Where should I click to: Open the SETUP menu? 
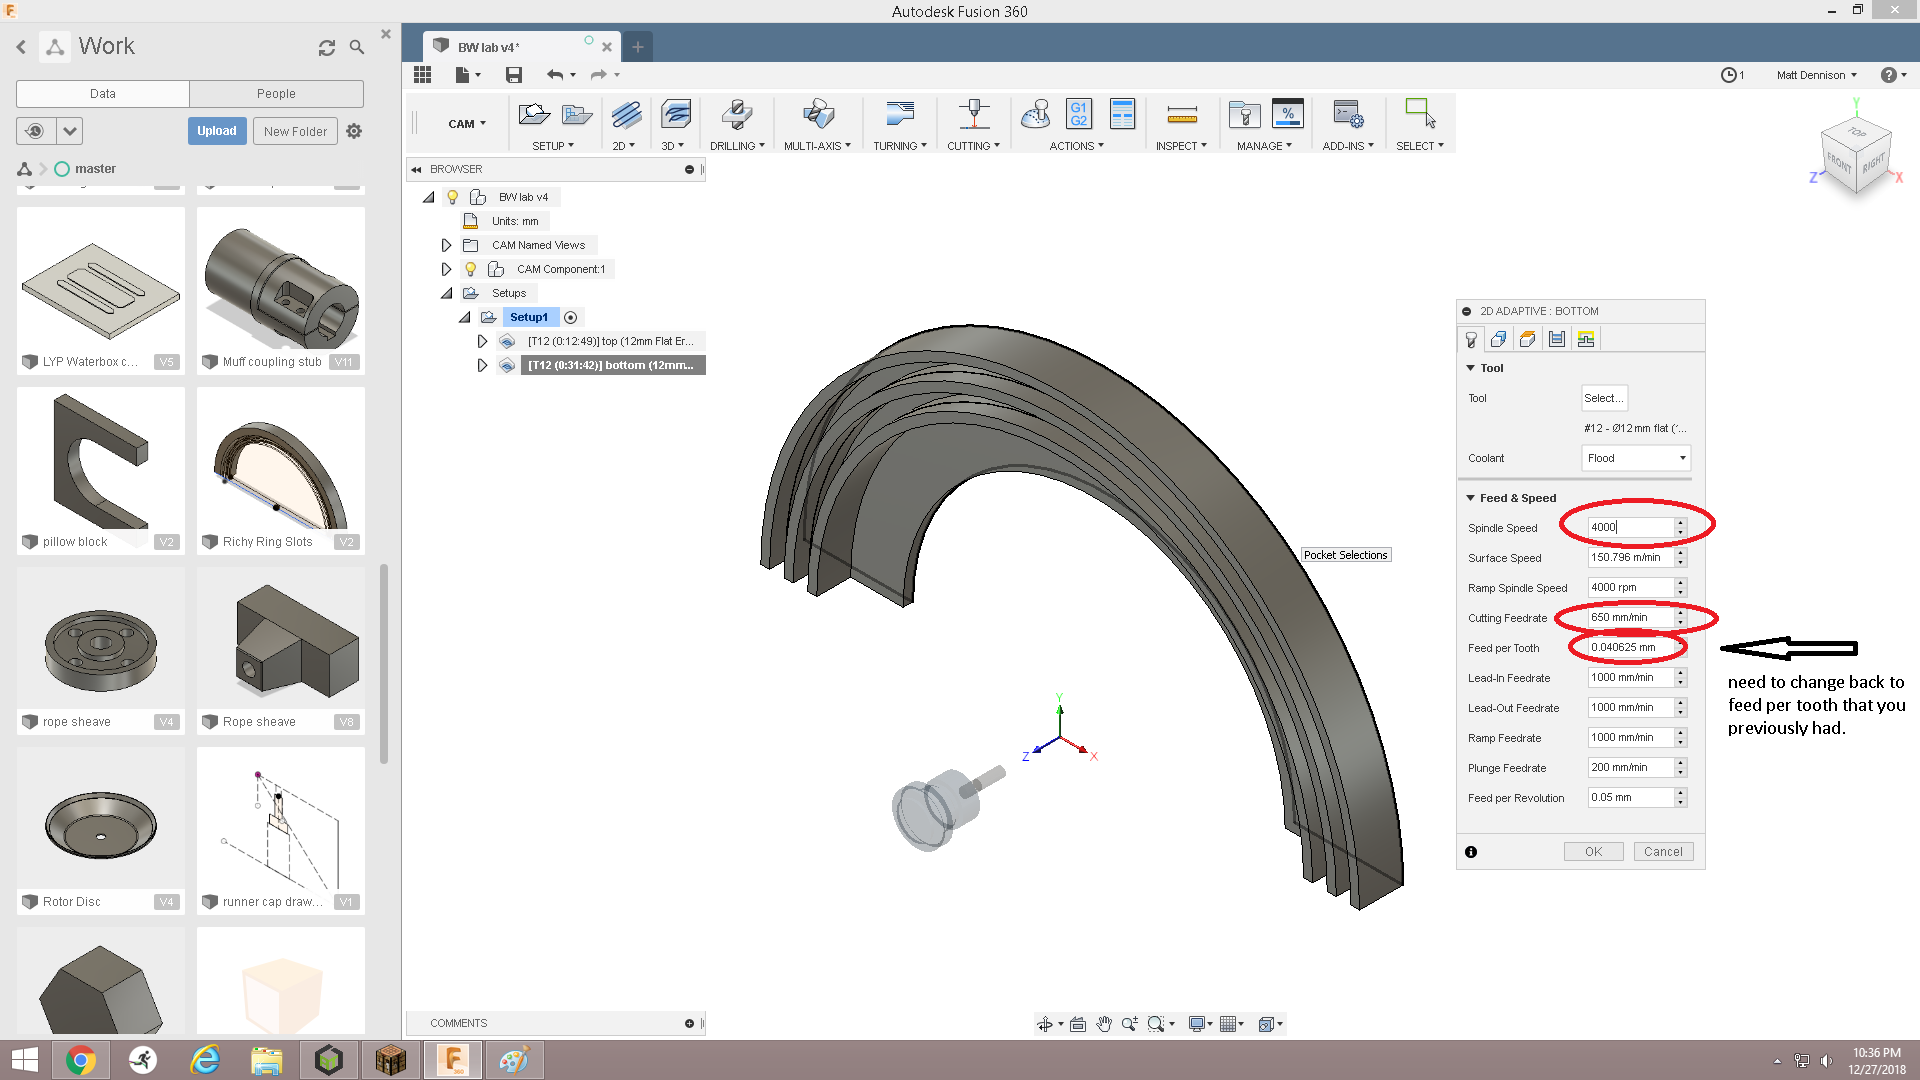point(553,146)
